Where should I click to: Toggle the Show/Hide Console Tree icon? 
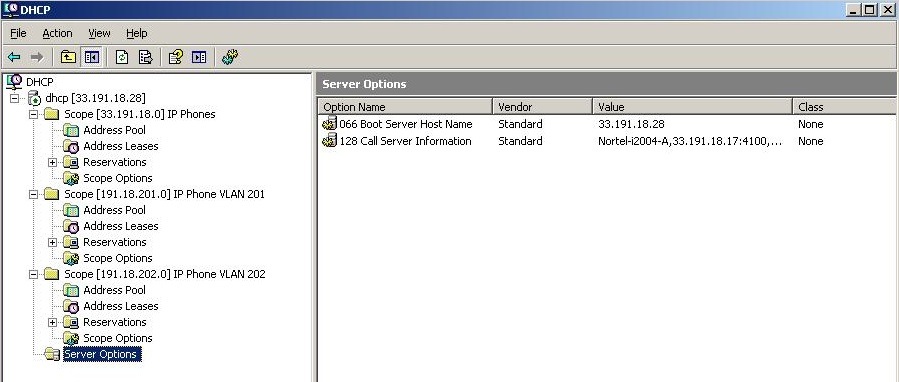[x=92, y=57]
